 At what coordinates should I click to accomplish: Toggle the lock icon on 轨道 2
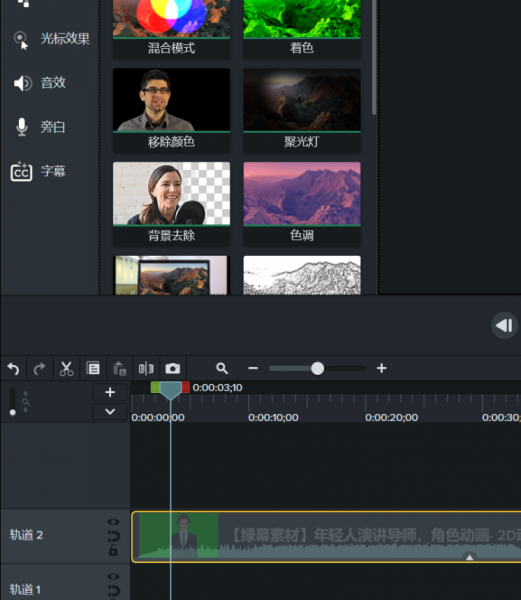[113, 551]
